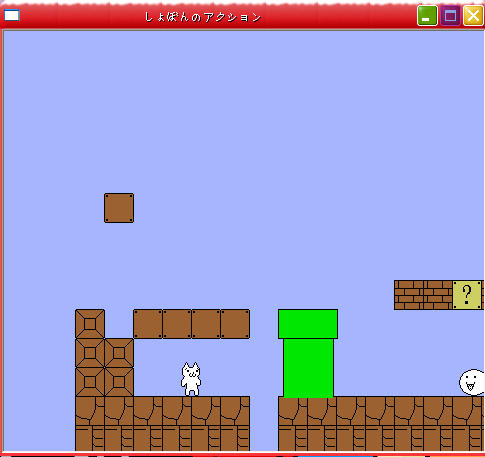This screenshot has height=457, width=485.
Task: Click the round white smiling enemy
Action: coord(472,382)
